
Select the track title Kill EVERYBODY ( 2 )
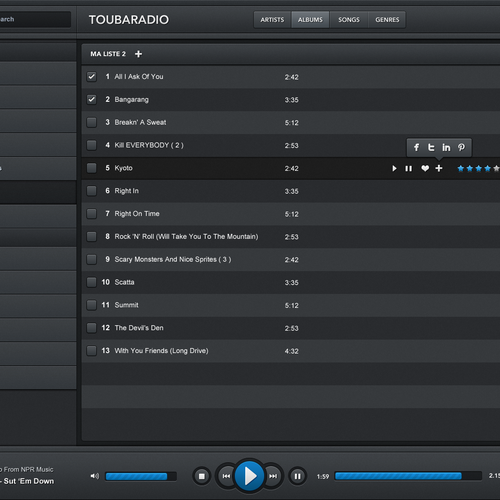click(149, 145)
